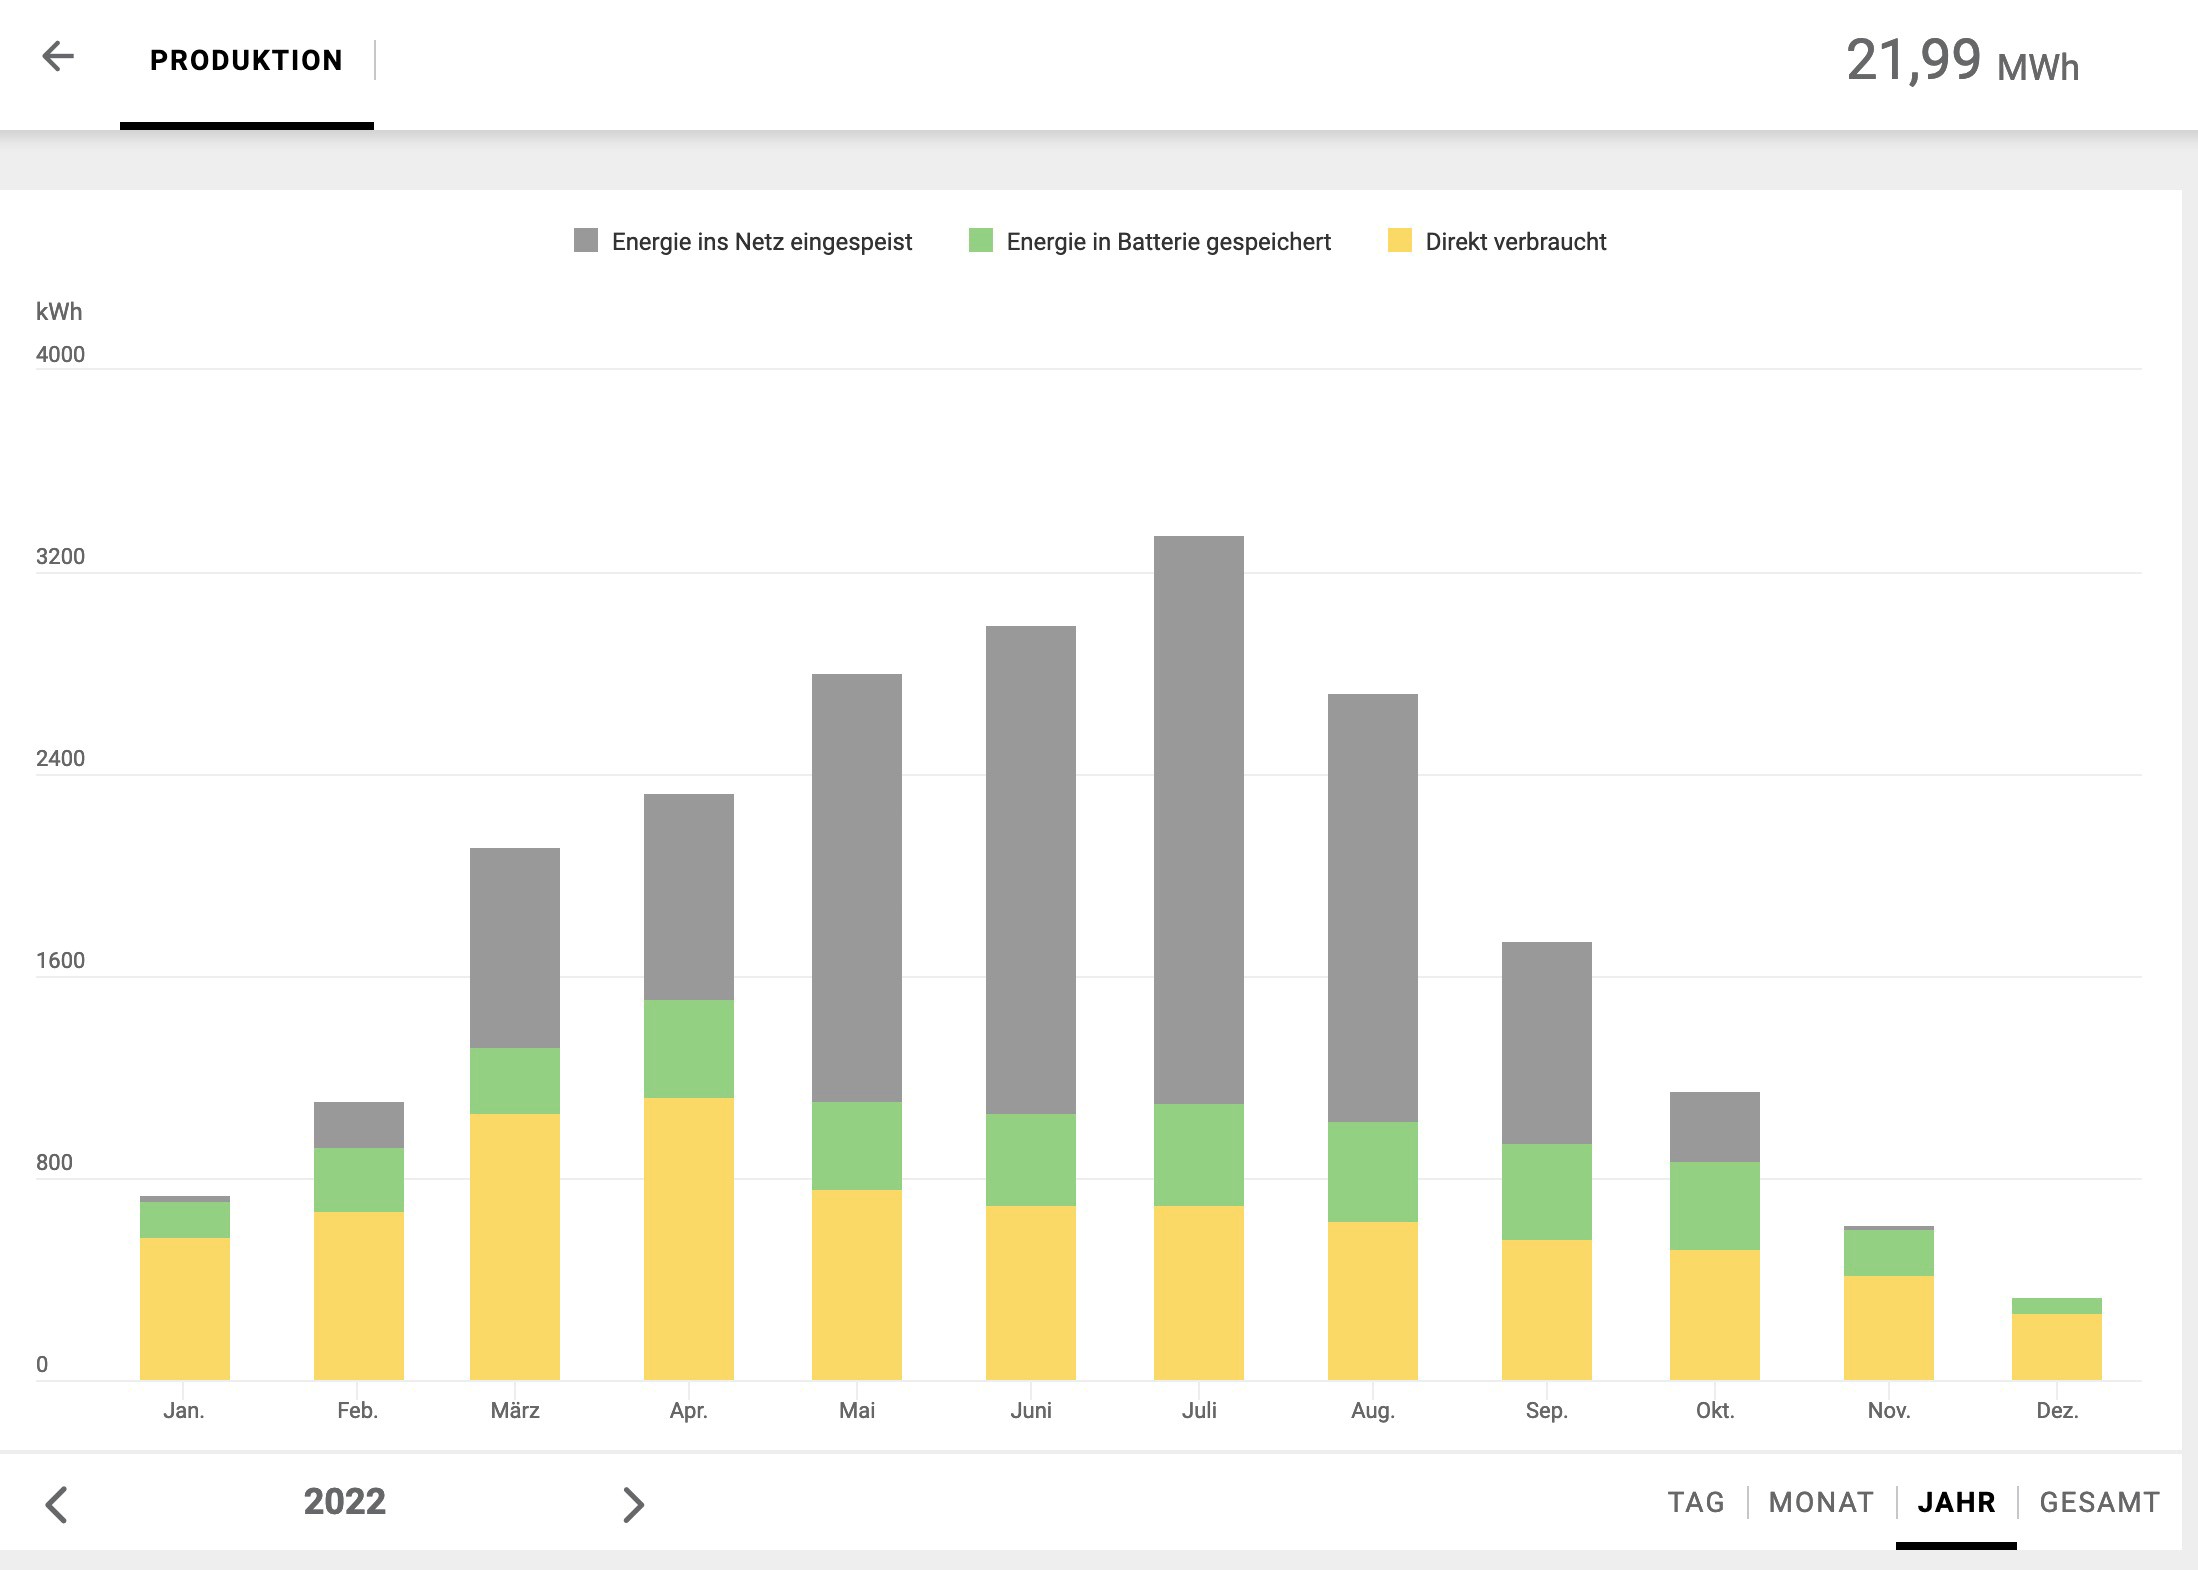Click the 1600 y-axis value
The width and height of the screenshot is (2198, 1570).
pos(60,961)
